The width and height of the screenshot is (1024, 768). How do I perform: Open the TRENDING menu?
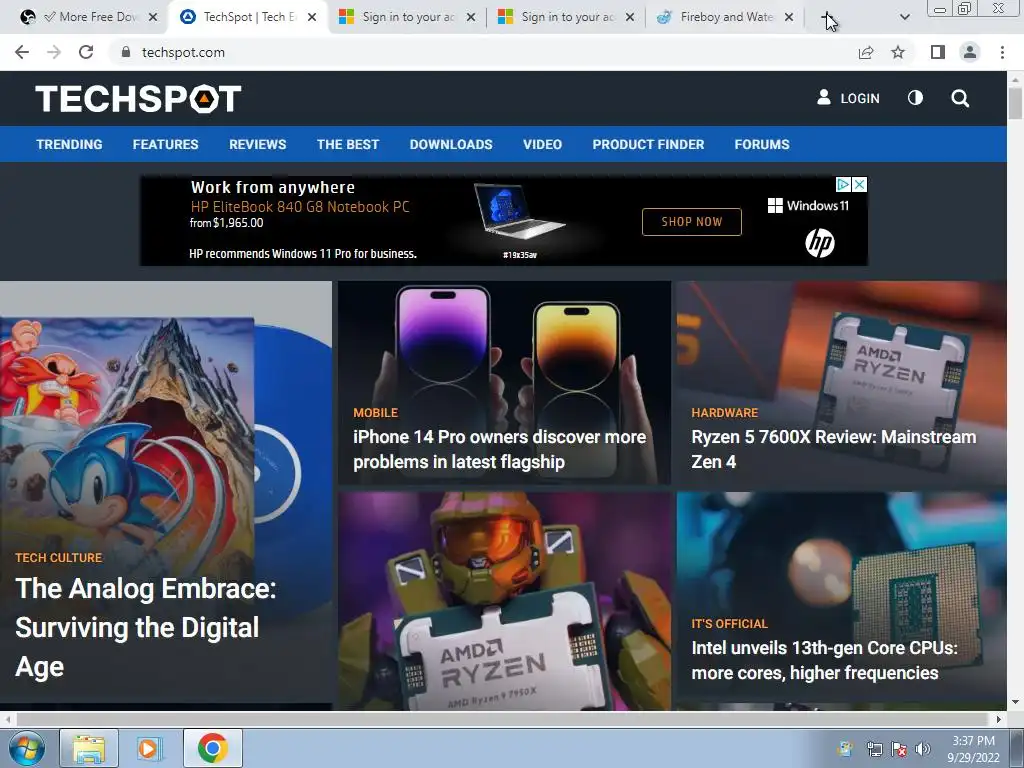(x=69, y=144)
